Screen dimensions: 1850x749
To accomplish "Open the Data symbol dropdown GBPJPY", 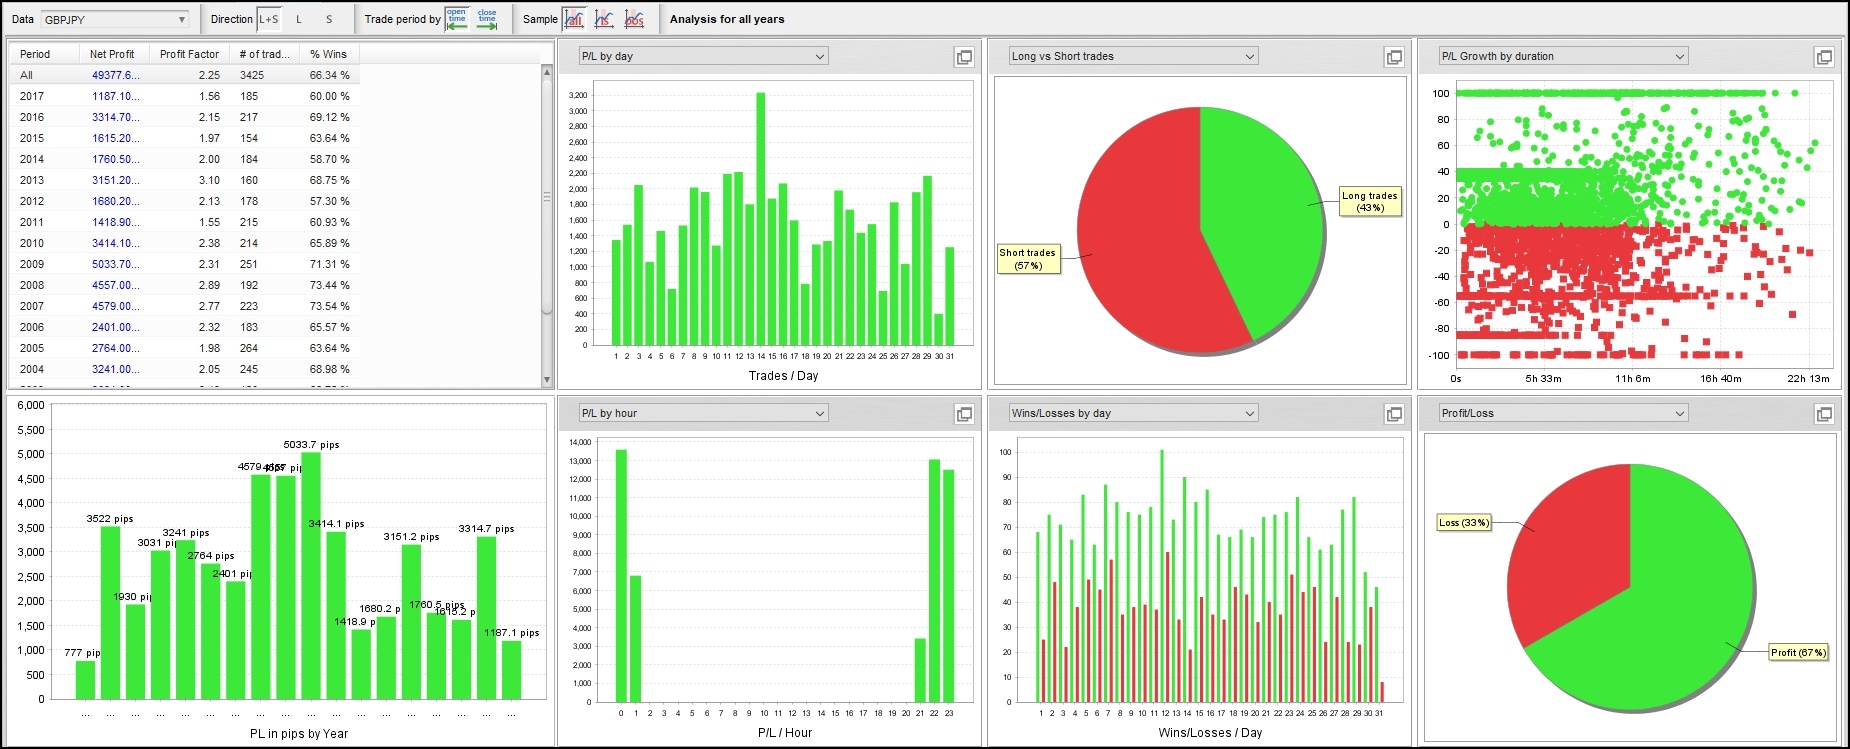I will tap(115, 19).
